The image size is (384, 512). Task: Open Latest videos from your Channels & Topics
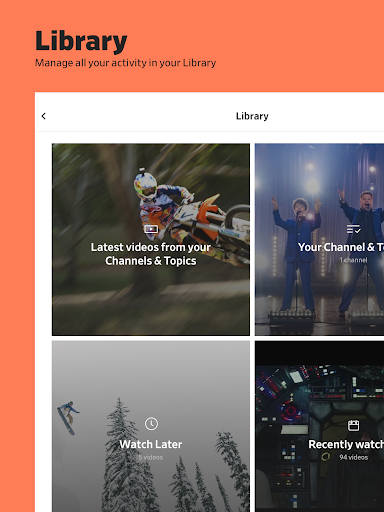pos(151,254)
